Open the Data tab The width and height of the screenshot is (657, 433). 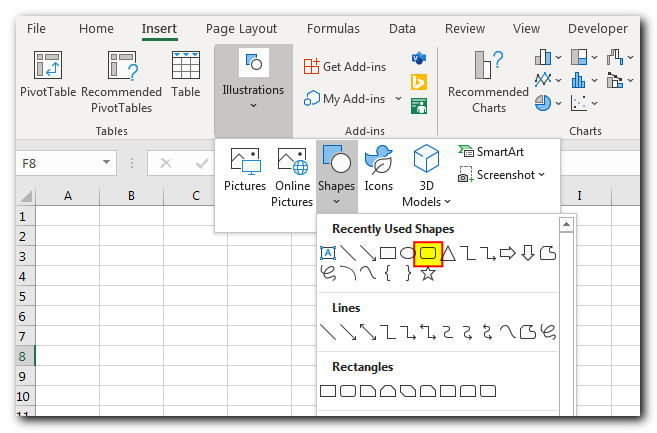(402, 29)
